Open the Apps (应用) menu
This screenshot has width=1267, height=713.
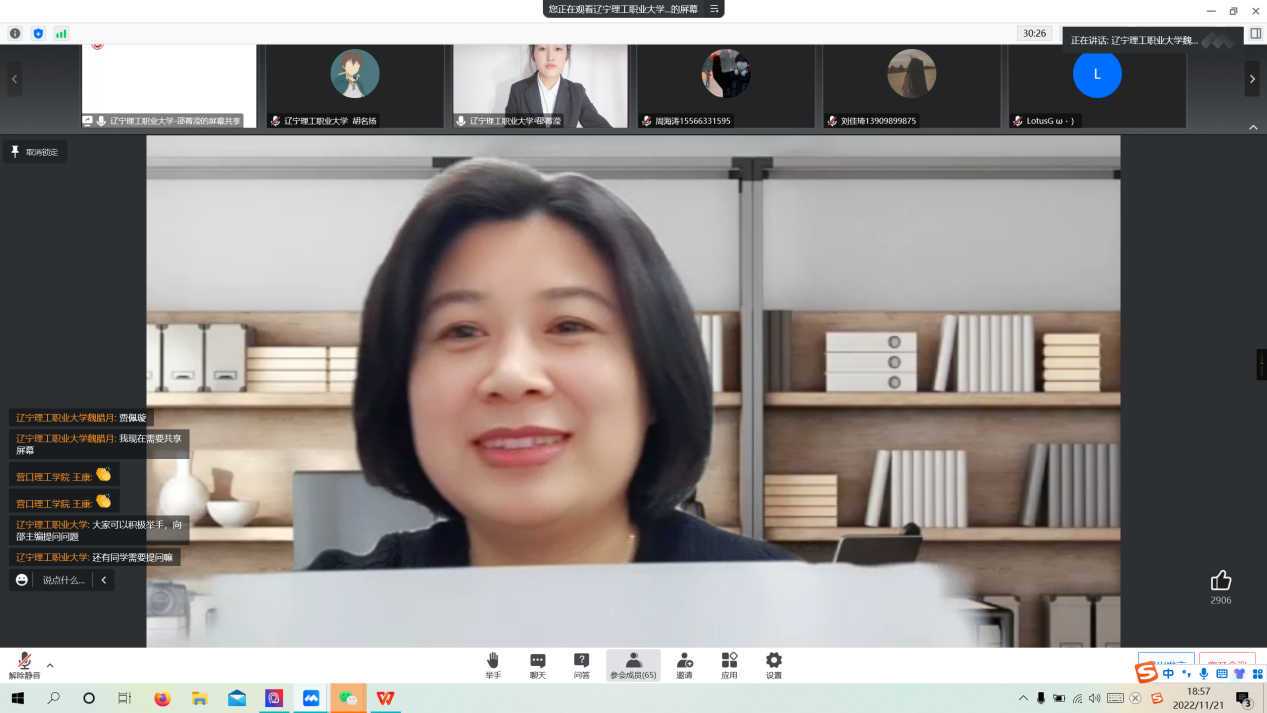[x=729, y=664]
